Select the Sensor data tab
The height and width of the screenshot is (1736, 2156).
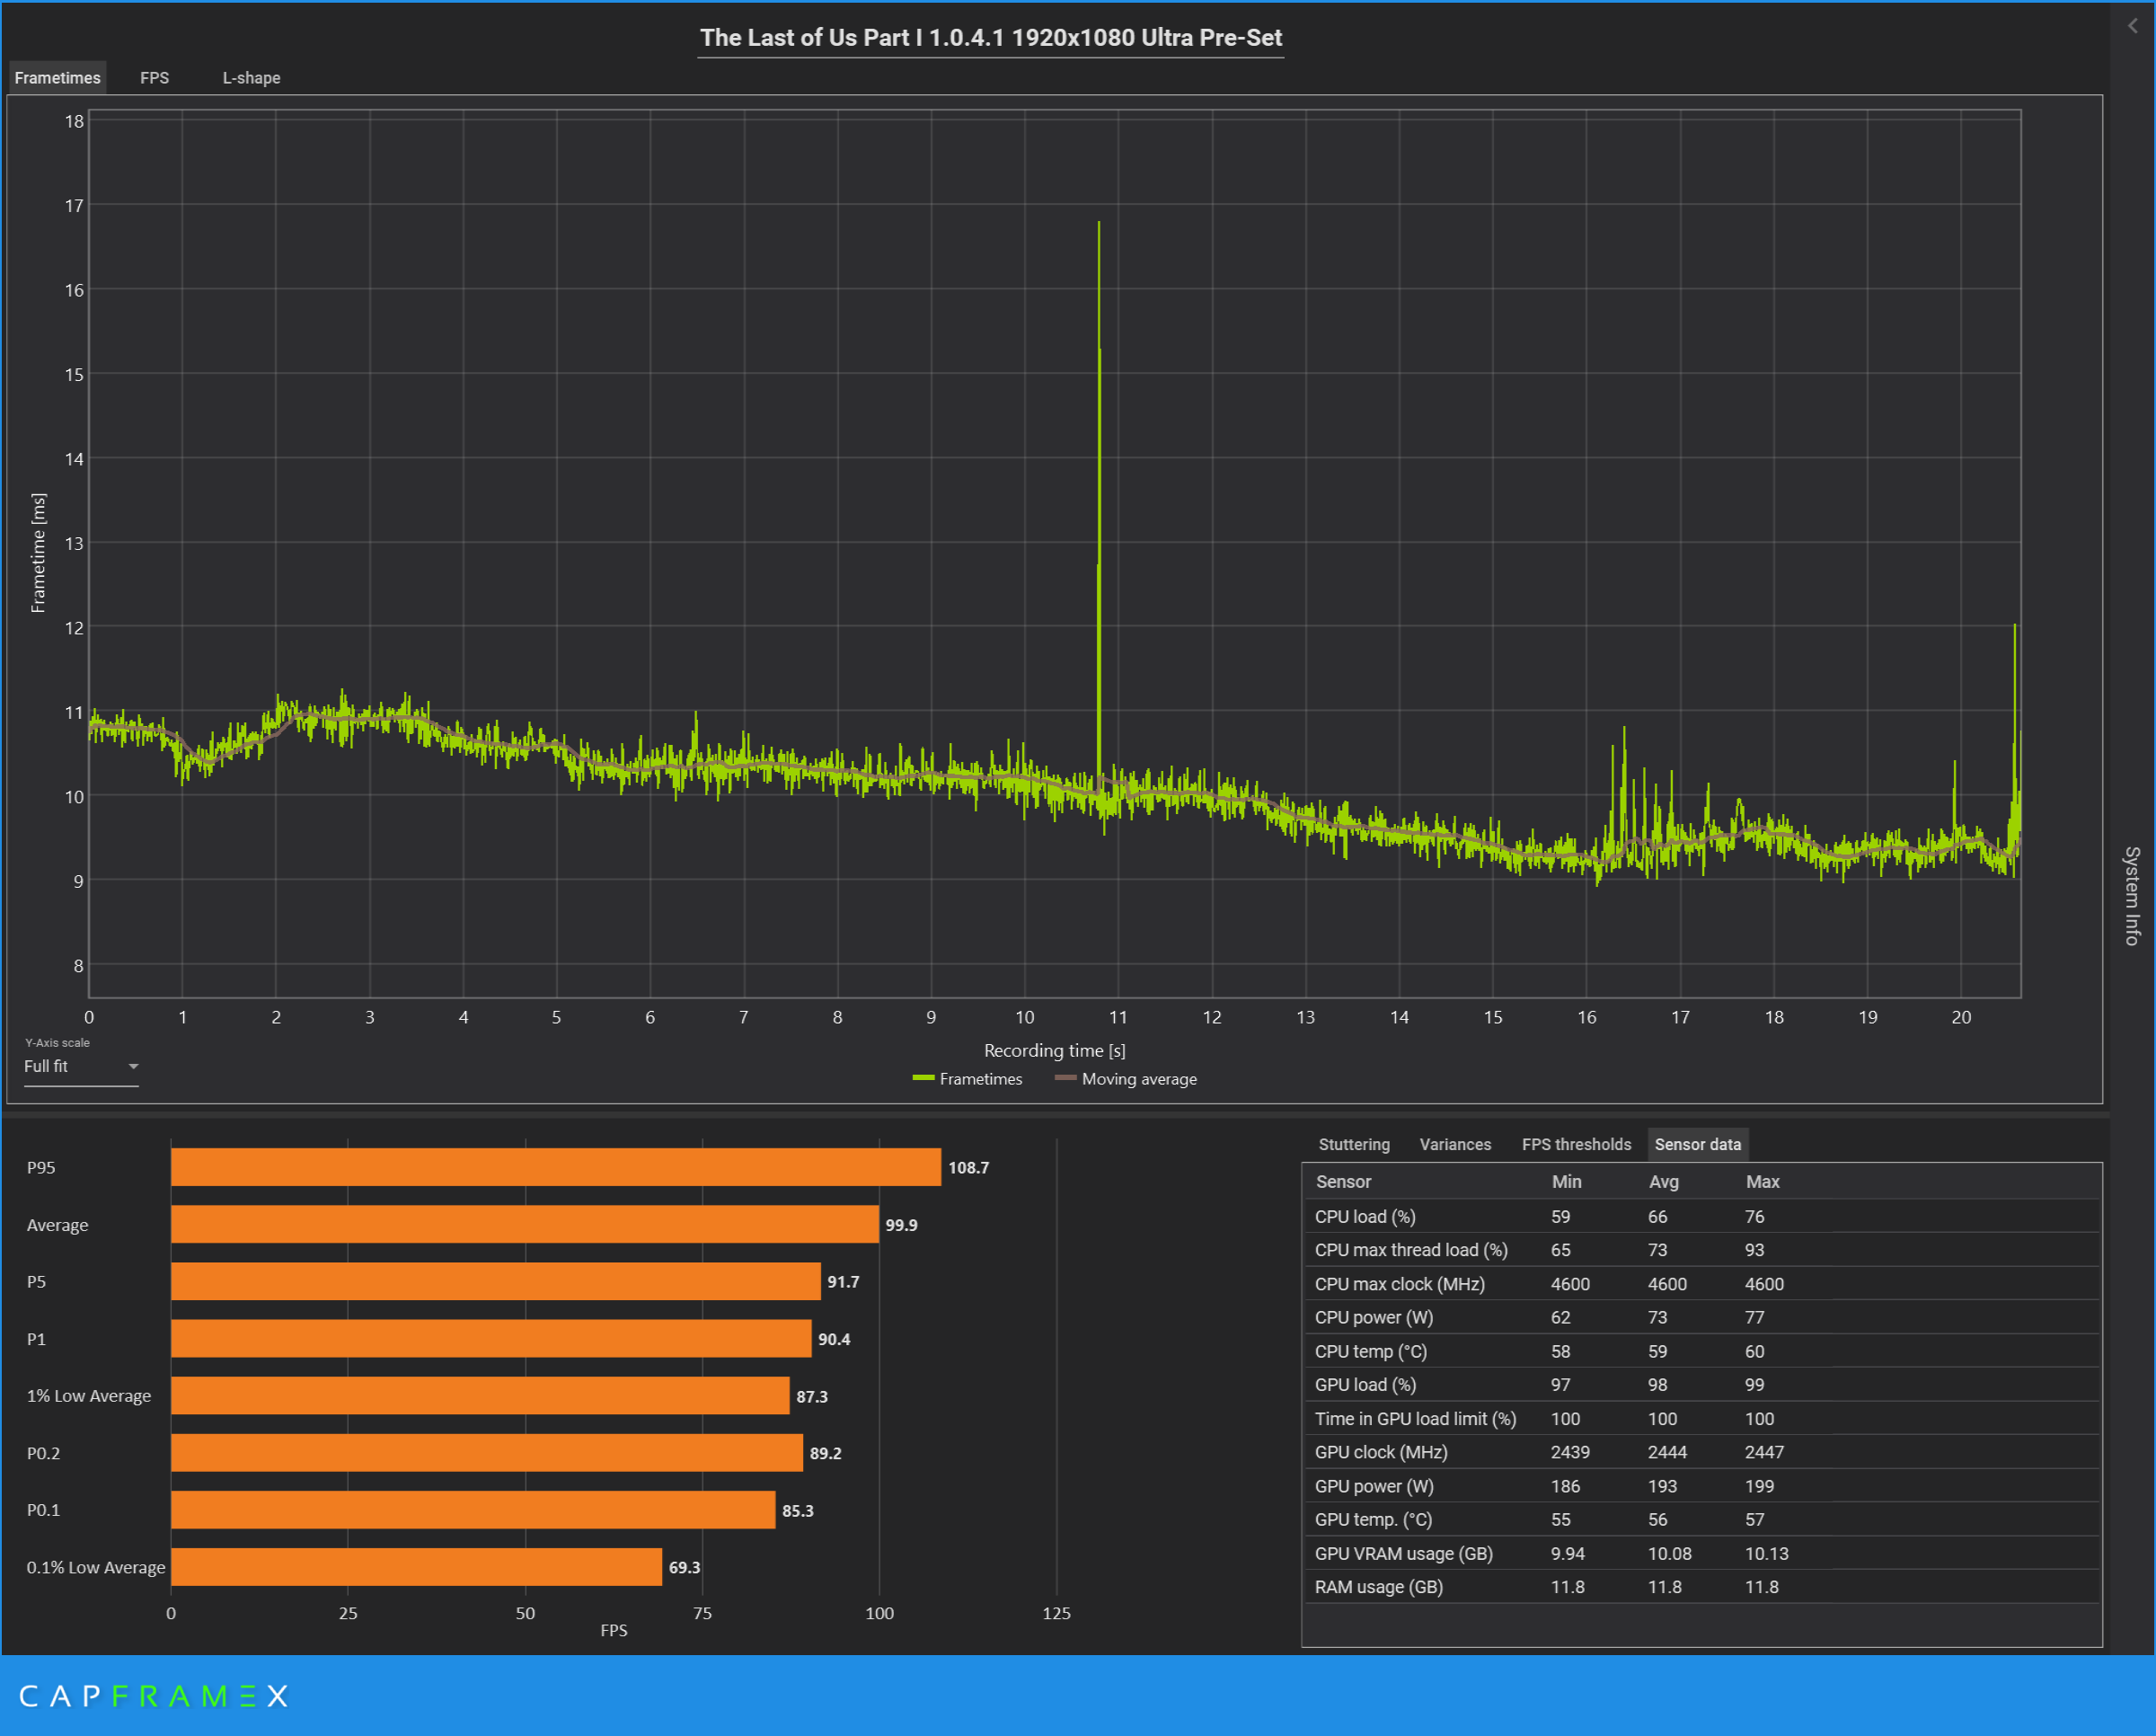coord(1697,1144)
